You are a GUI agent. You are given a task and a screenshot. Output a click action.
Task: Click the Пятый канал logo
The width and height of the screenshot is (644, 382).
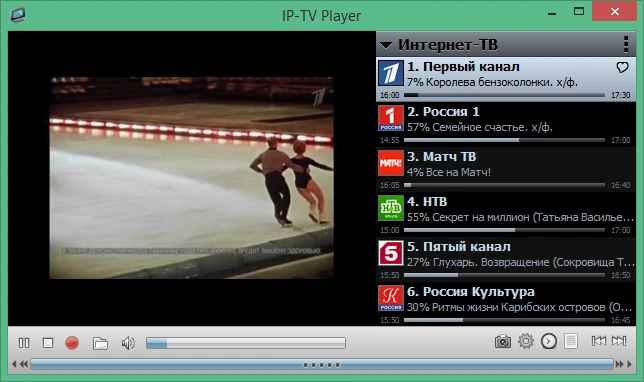pos(391,253)
